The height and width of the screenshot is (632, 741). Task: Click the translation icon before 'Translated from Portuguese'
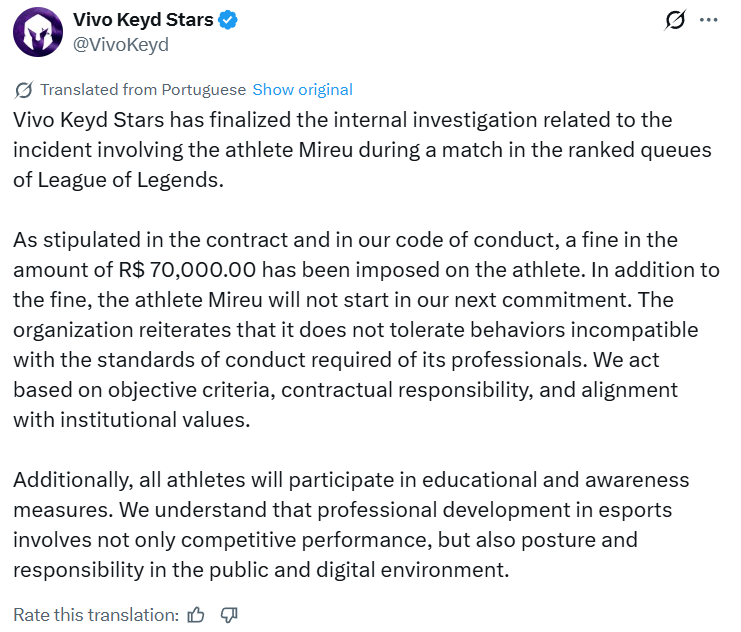[23, 90]
